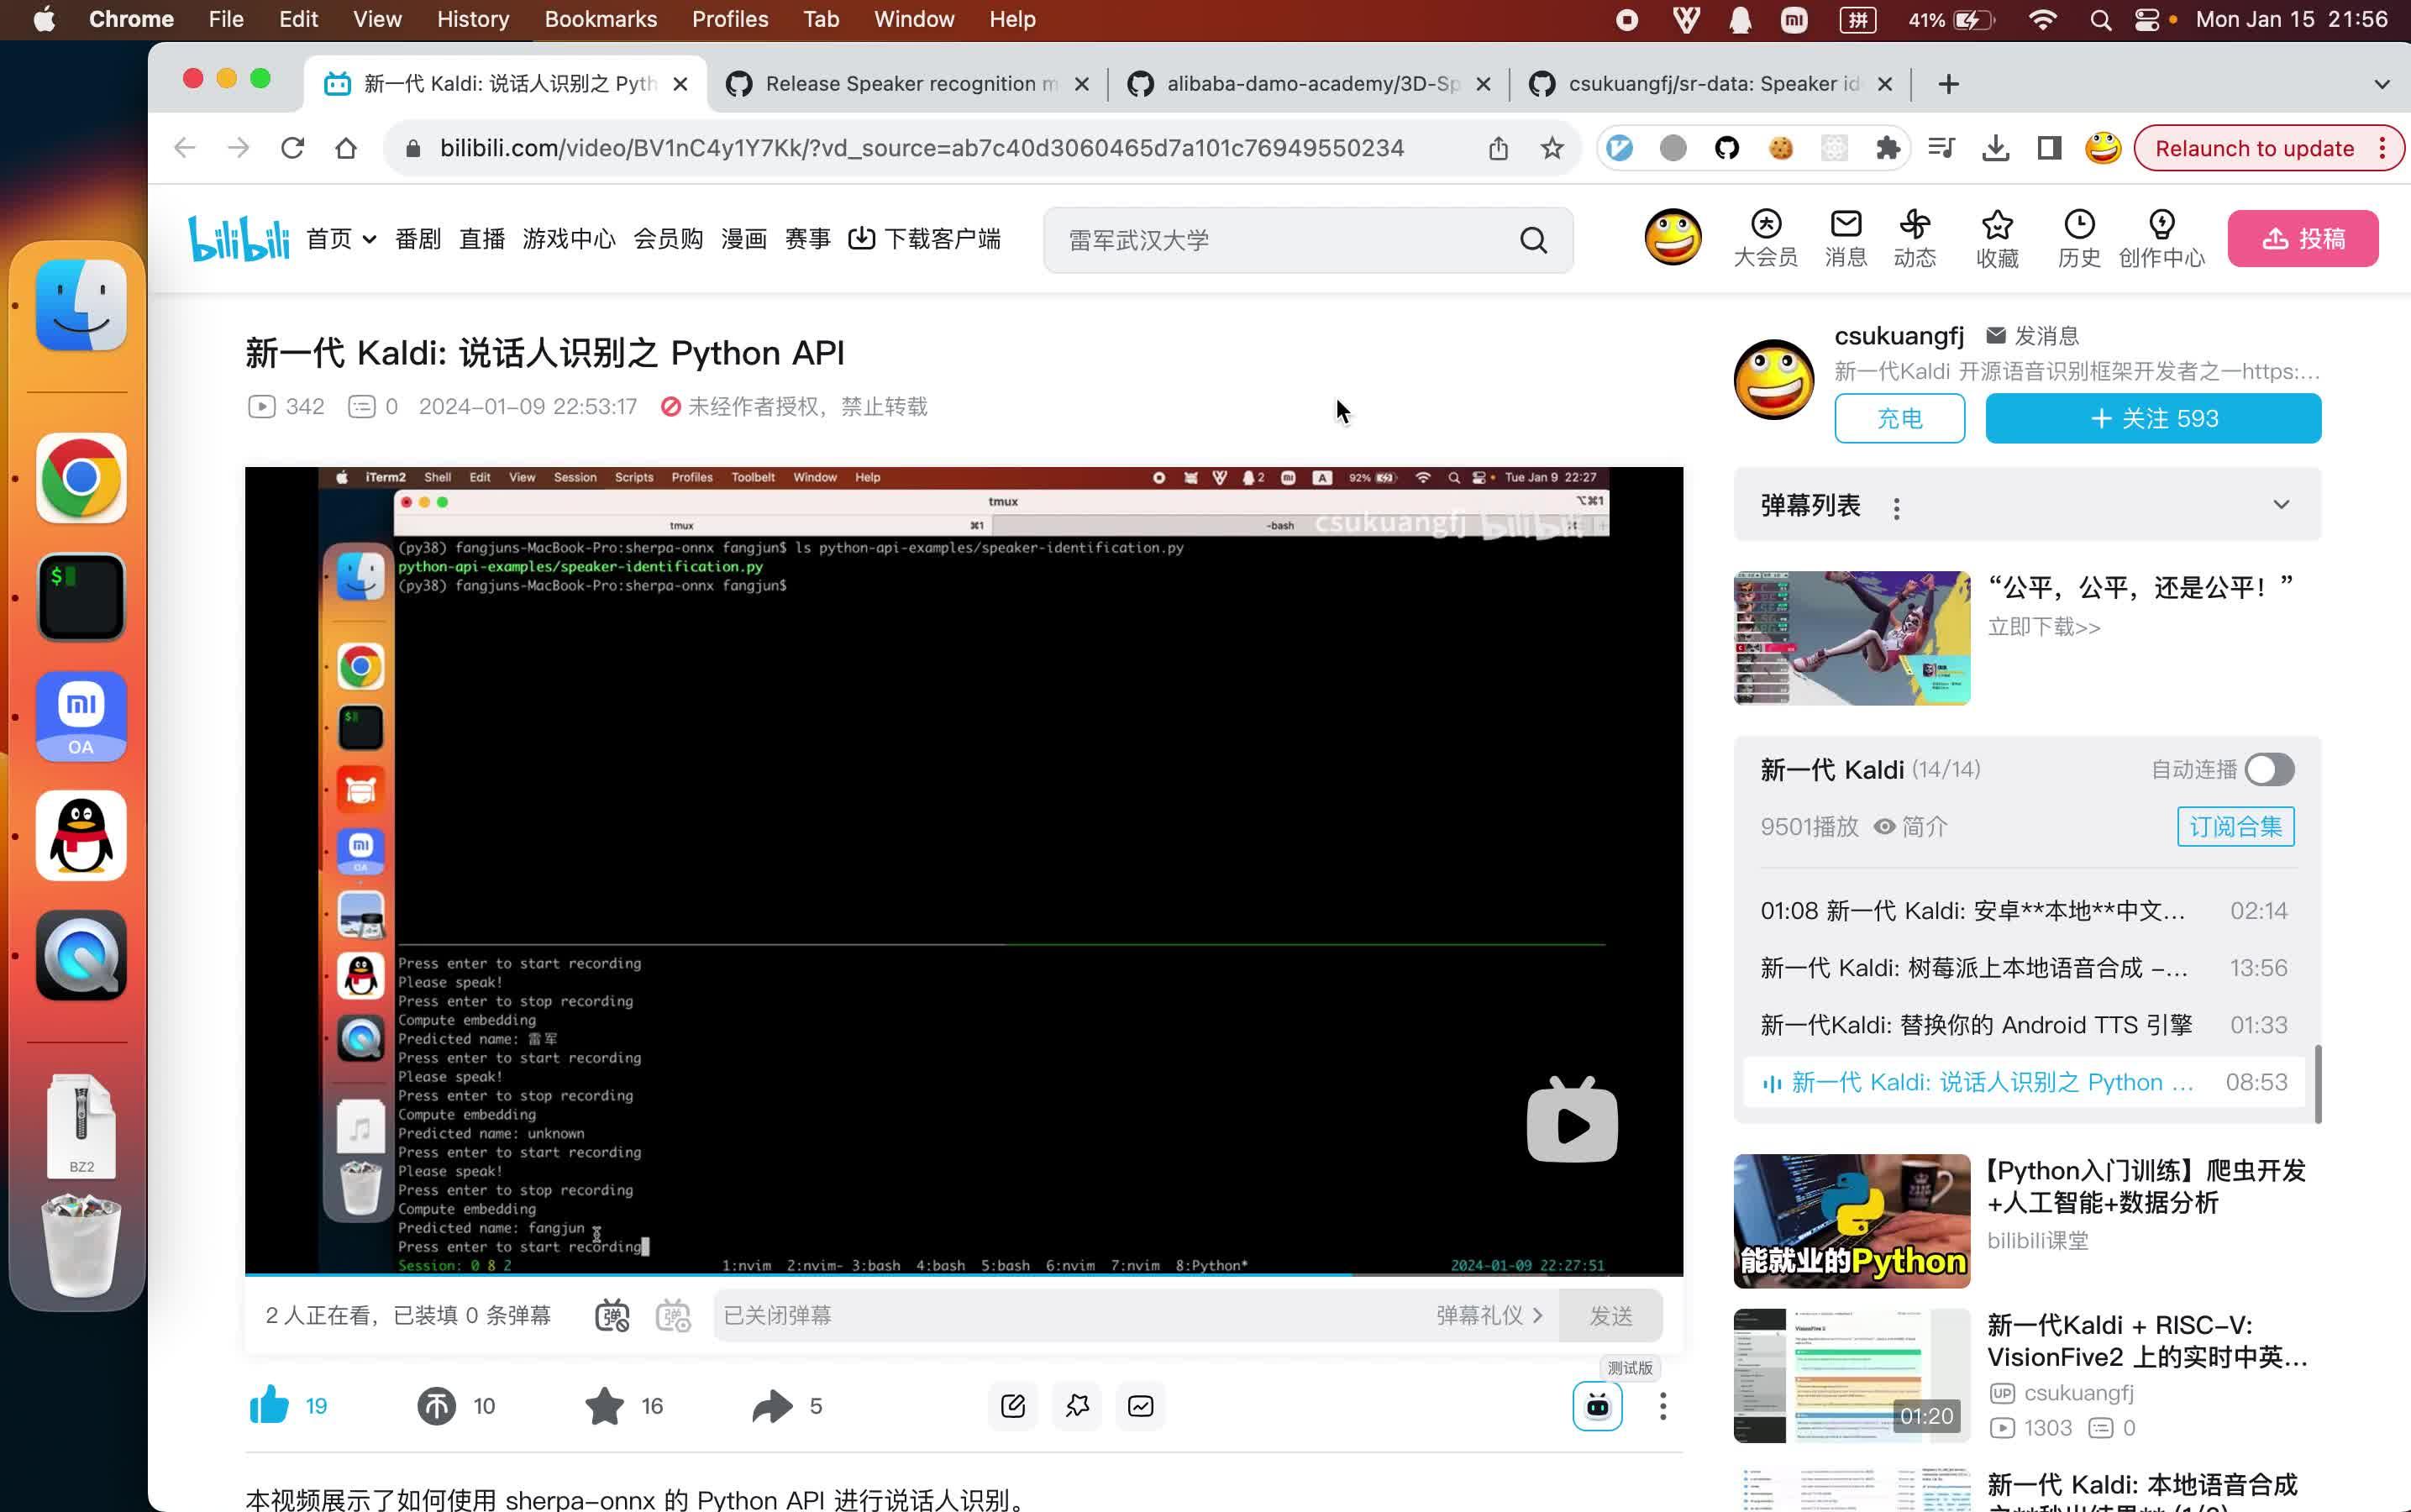Open 收藏 favorites icon

coord(1997,239)
